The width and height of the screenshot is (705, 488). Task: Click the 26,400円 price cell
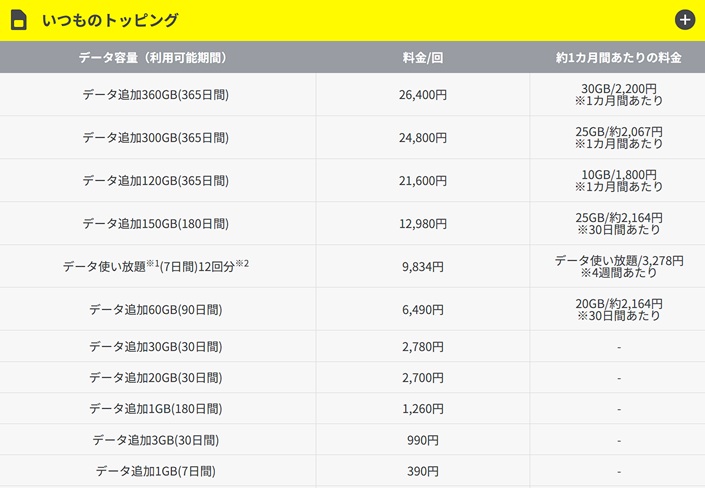click(422, 95)
